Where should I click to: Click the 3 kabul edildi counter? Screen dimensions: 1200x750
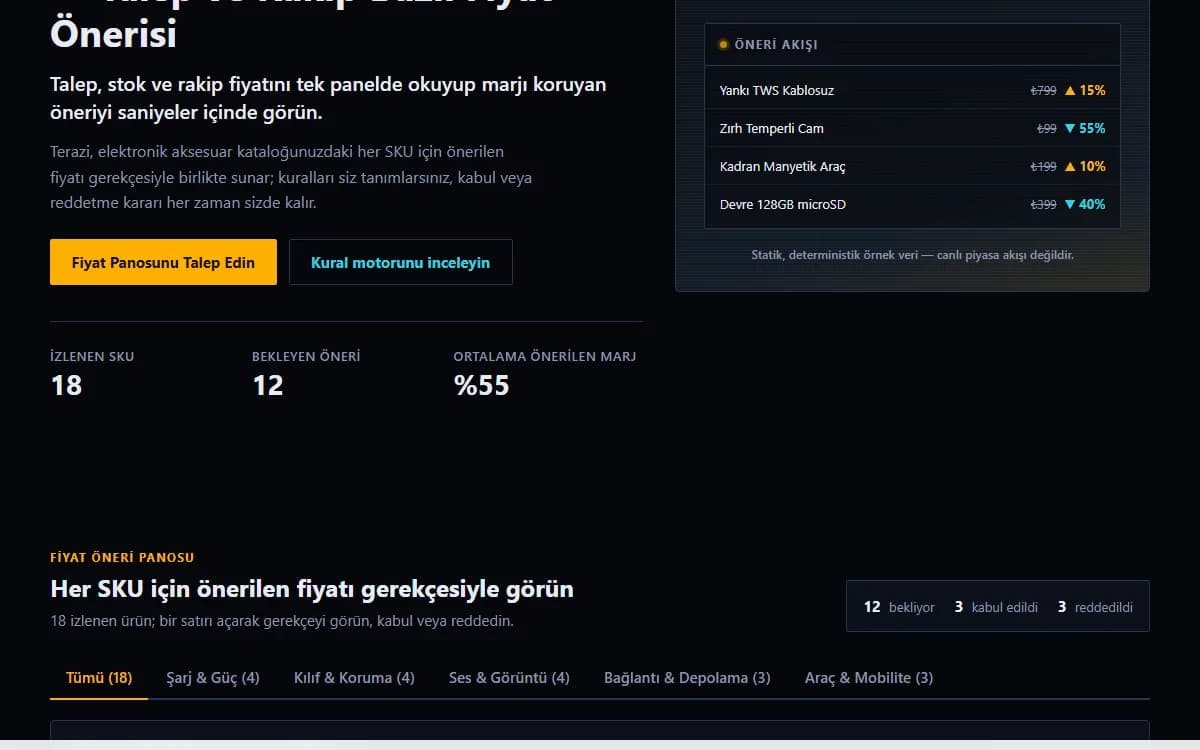996,607
